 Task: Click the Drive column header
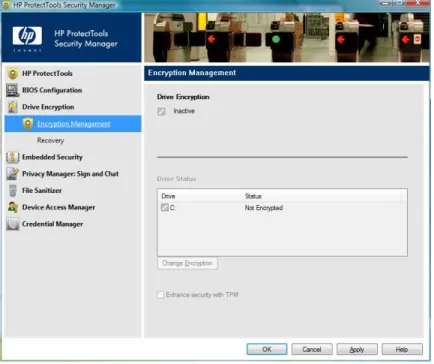coord(169,197)
